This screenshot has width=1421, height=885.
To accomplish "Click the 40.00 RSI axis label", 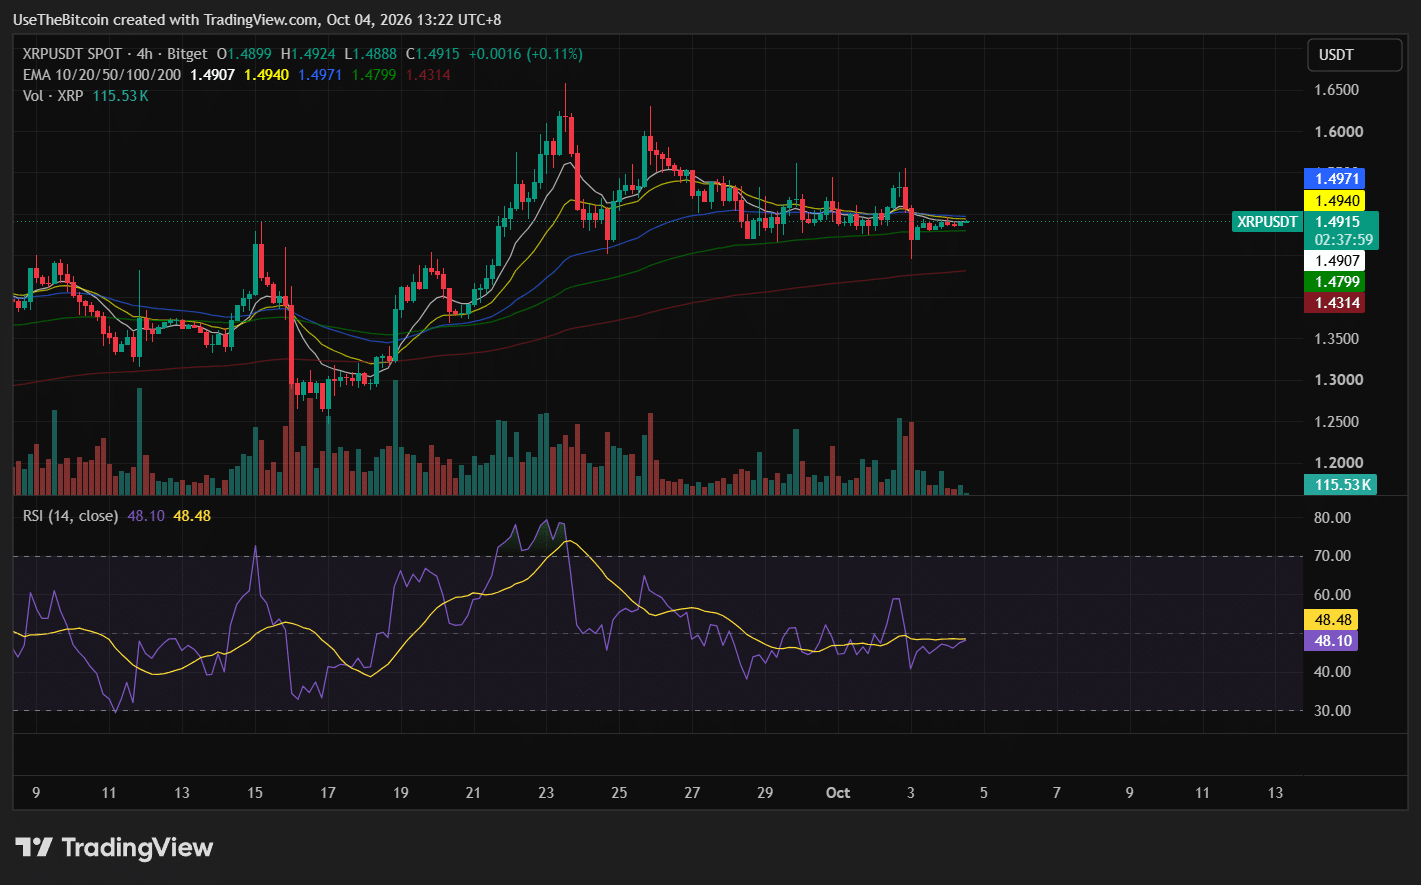I will (1333, 672).
